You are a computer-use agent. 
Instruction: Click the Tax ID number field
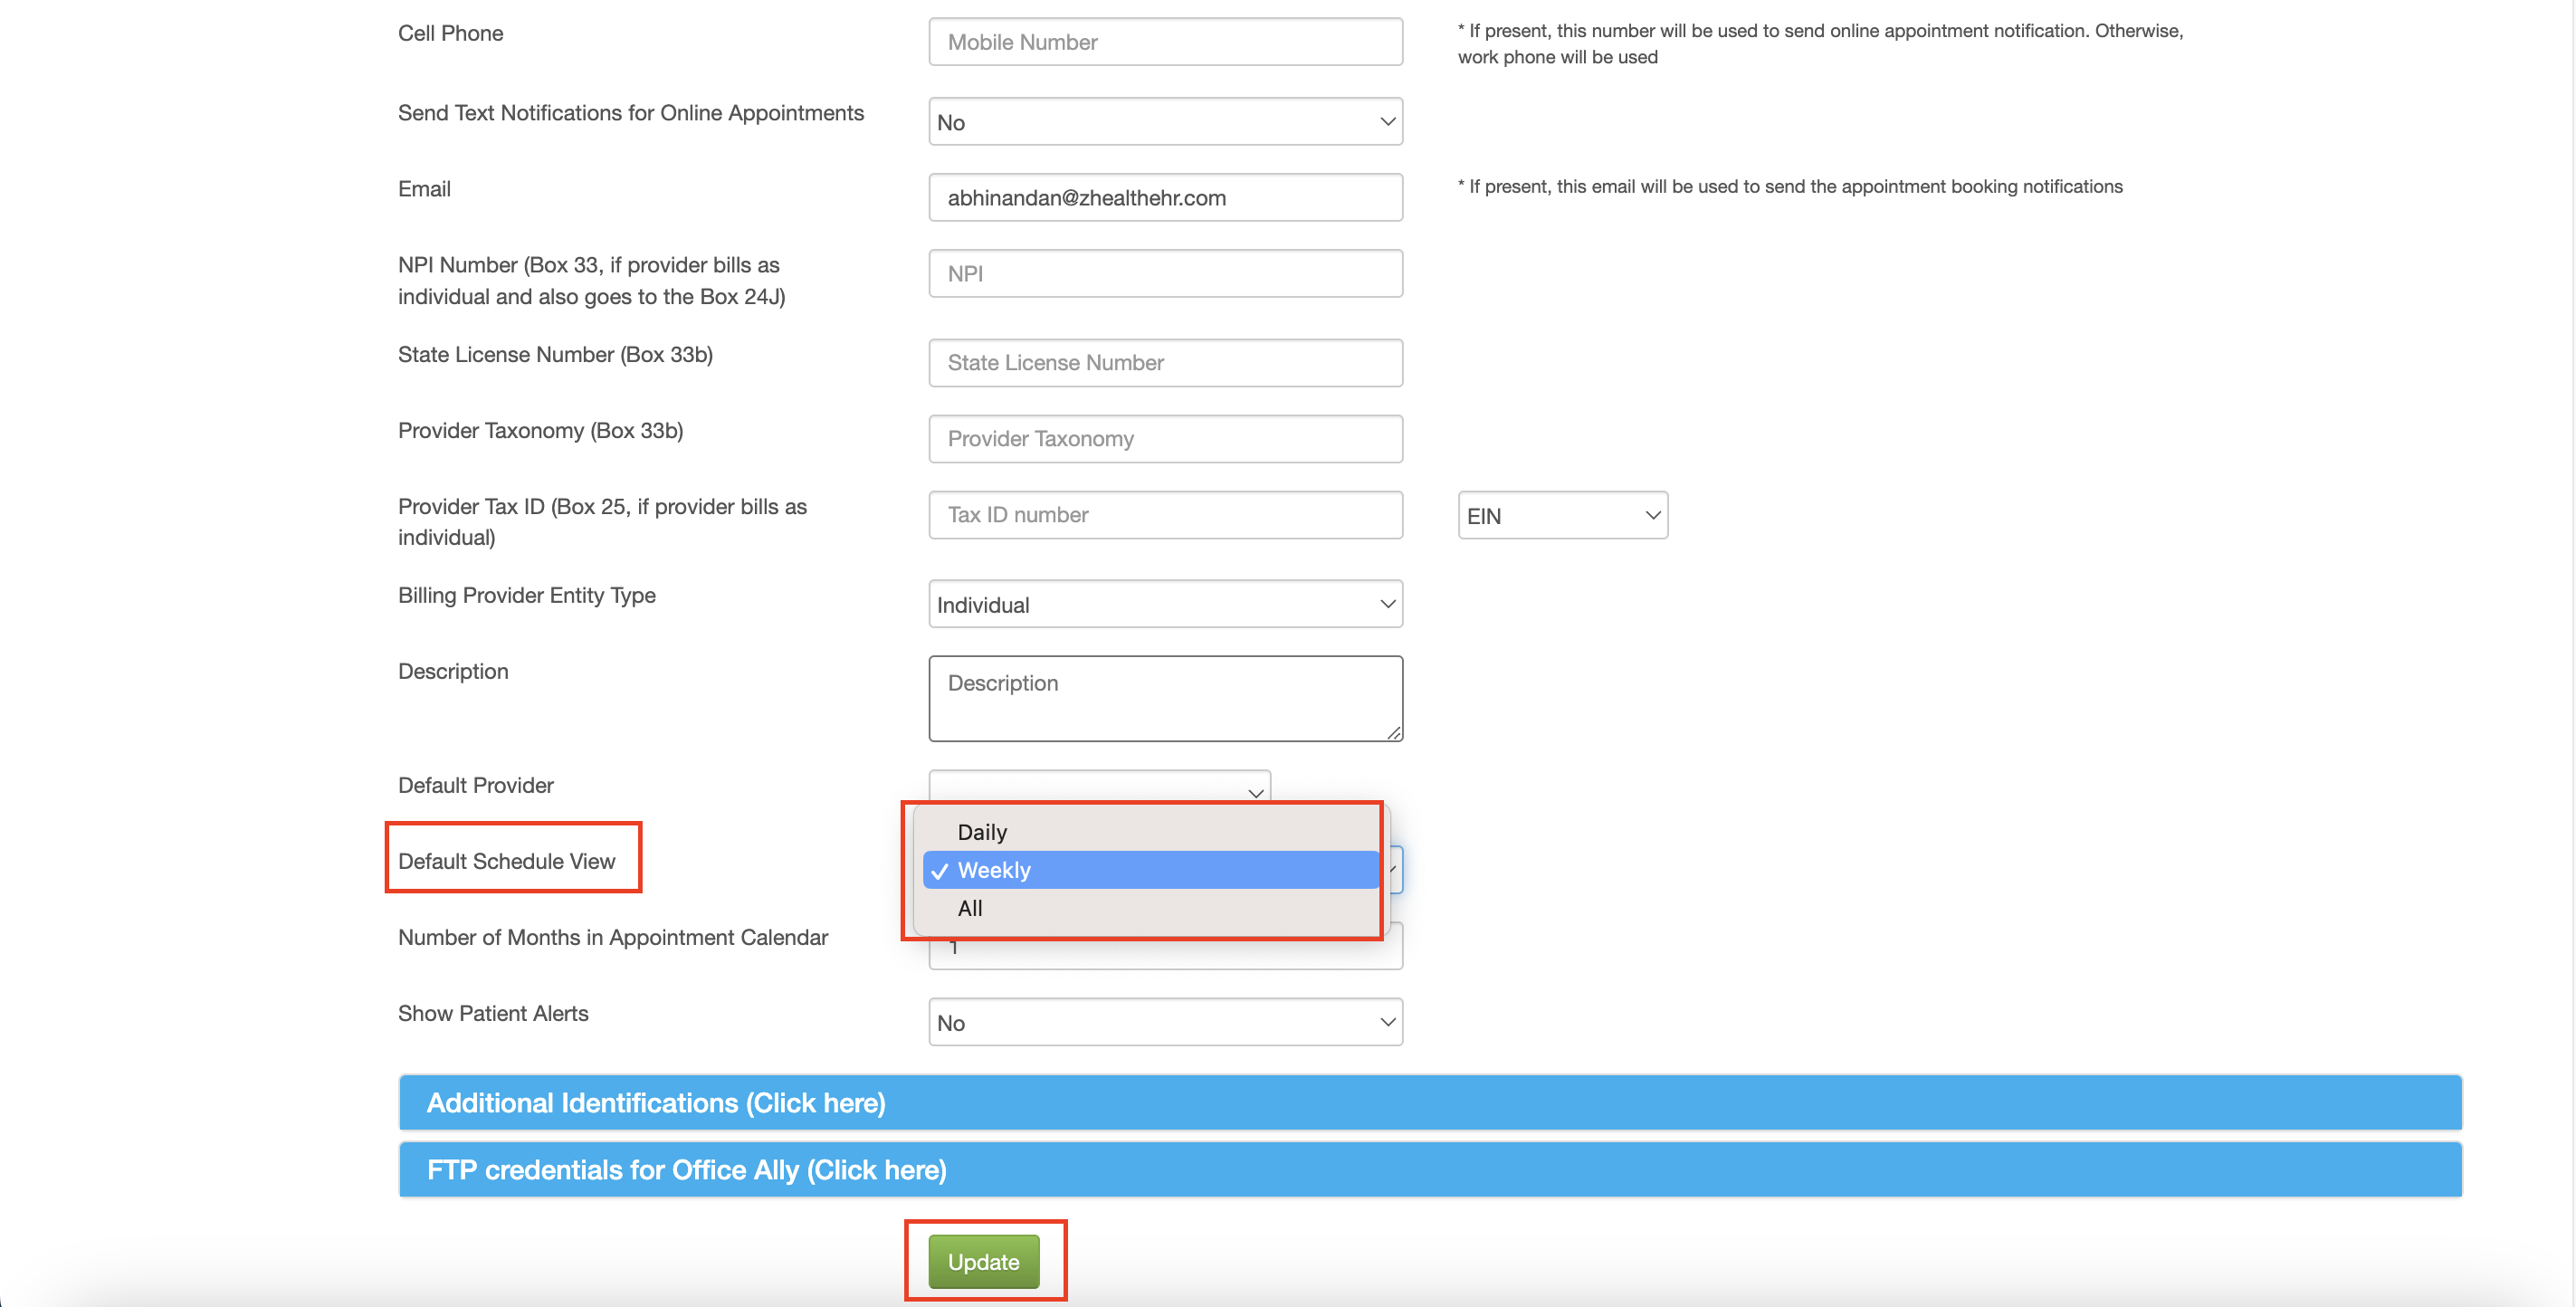click(1165, 515)
